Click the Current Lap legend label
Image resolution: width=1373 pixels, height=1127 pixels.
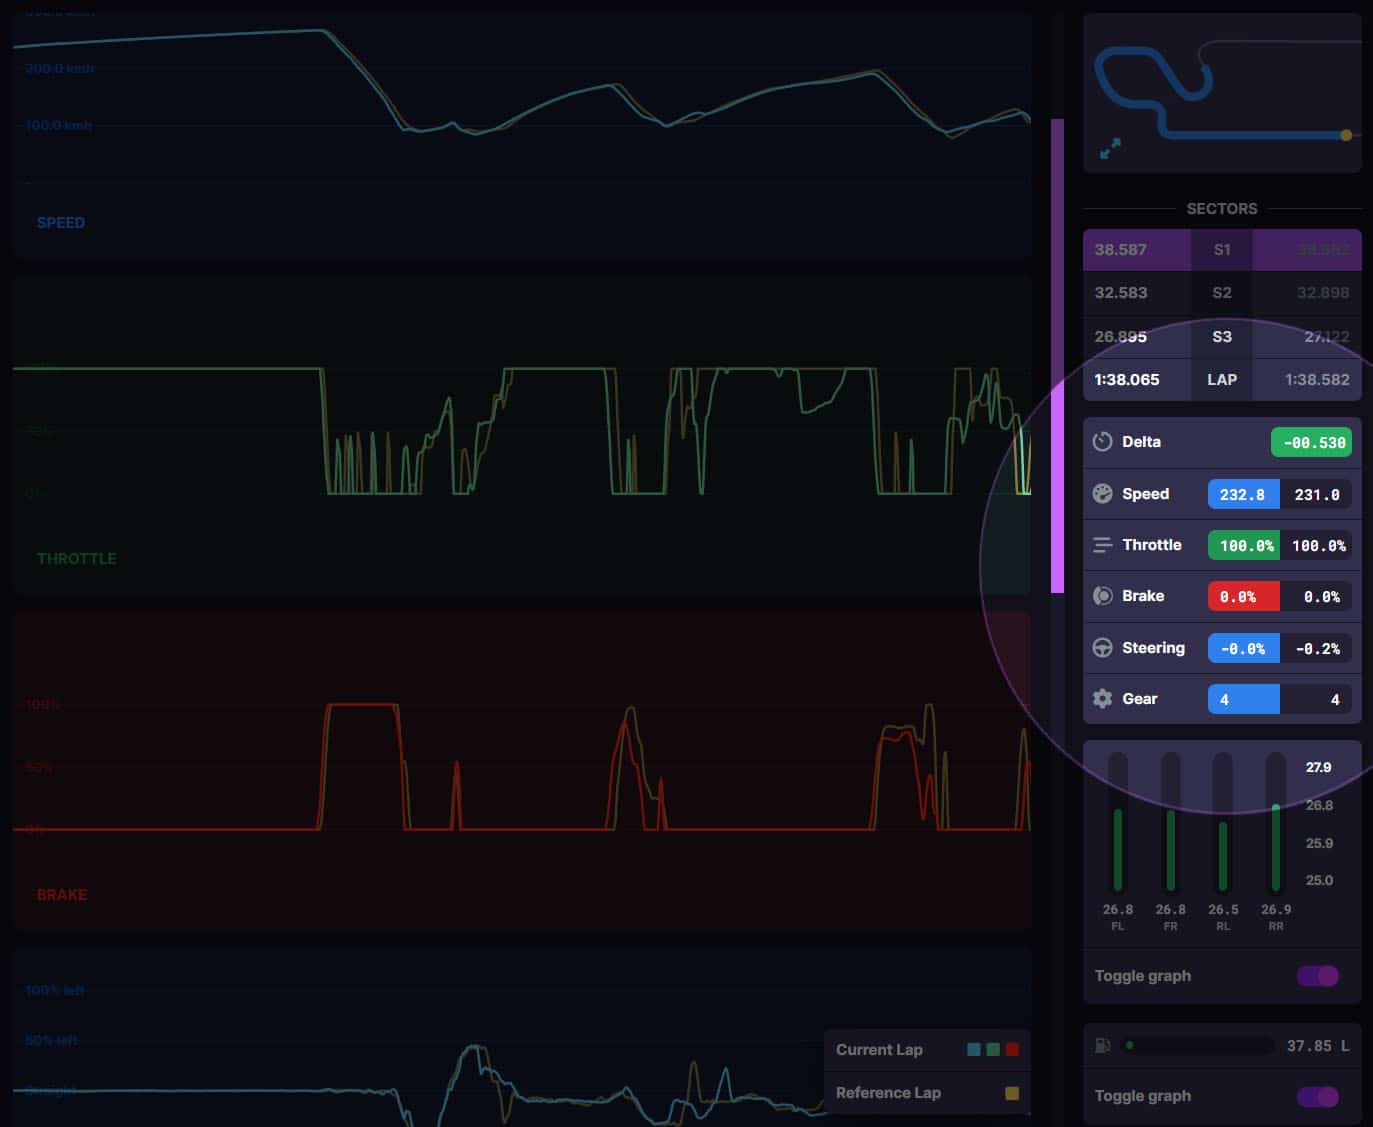pos(879,1050)
